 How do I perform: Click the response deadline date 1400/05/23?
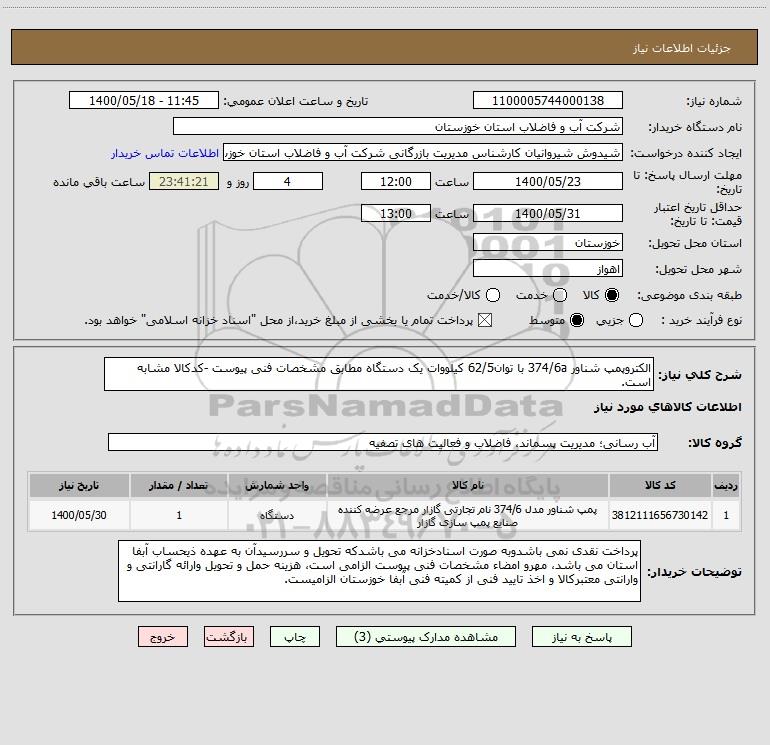[548, 181]
